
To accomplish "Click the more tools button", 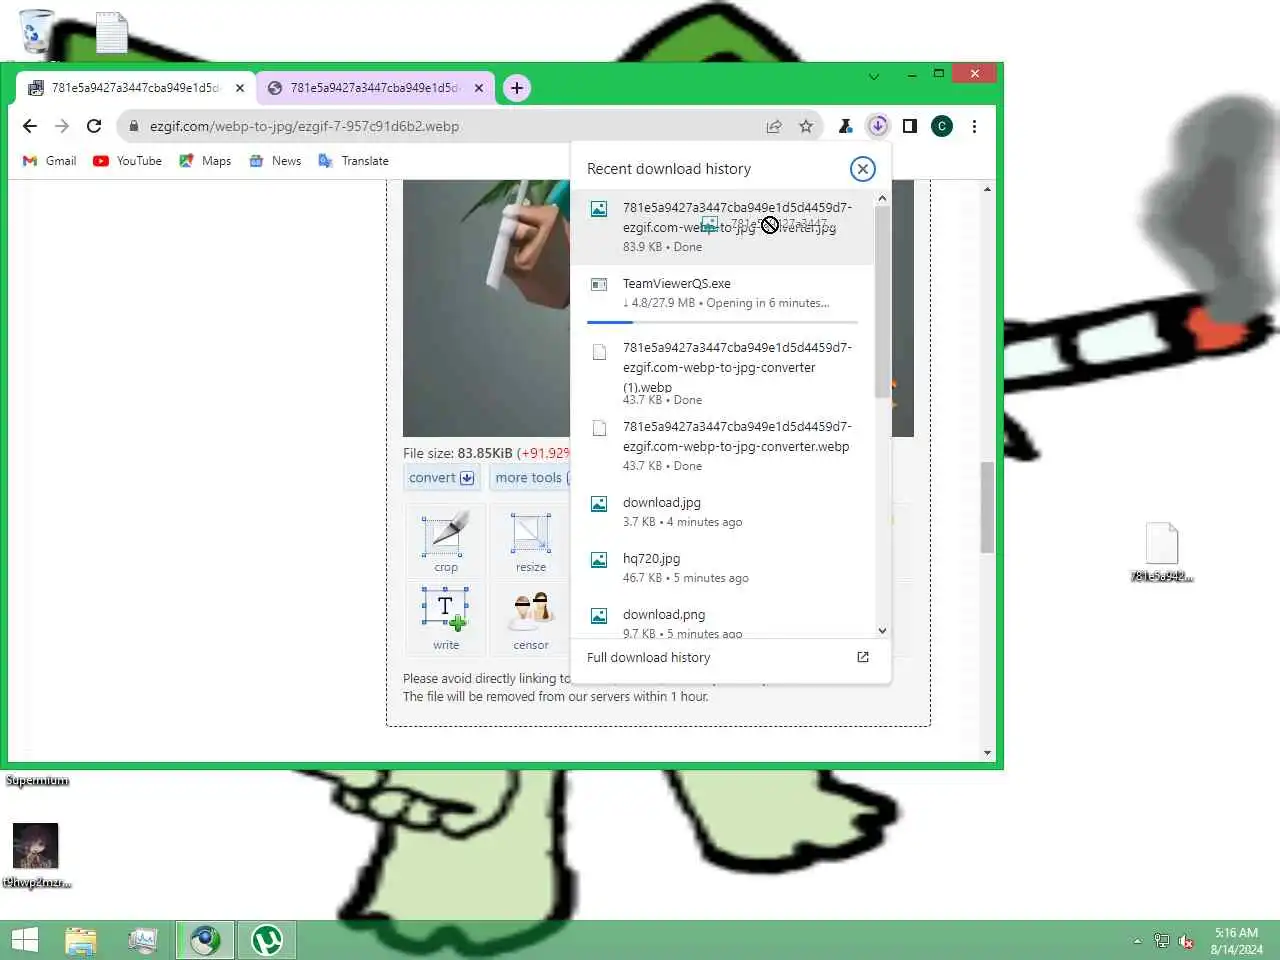I will tap(531, 478).
